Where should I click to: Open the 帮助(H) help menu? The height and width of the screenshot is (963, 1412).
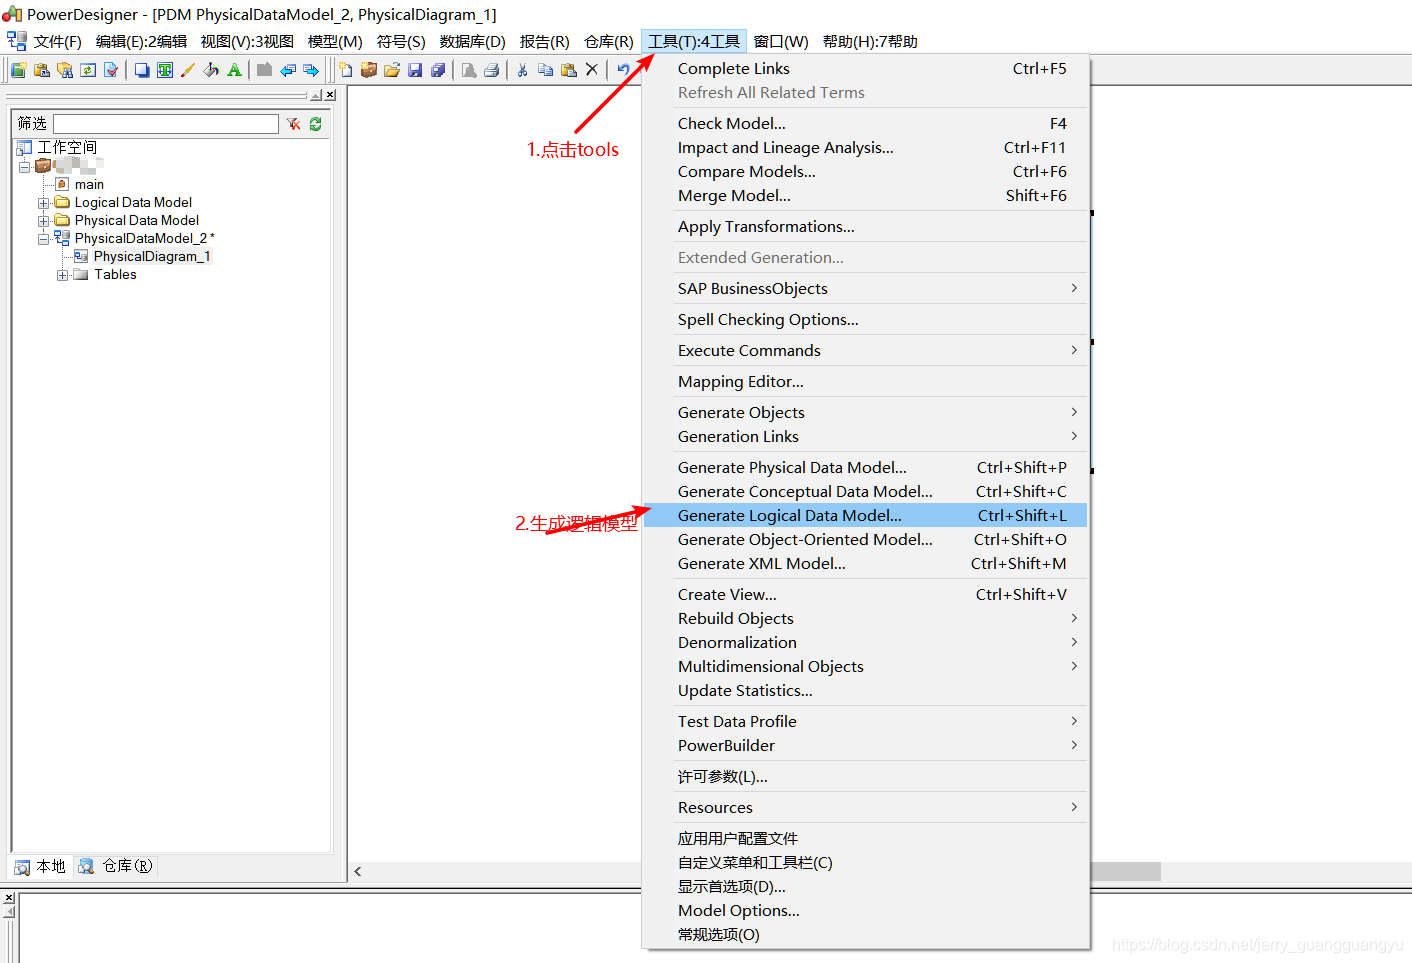click(x=870, y=41)
